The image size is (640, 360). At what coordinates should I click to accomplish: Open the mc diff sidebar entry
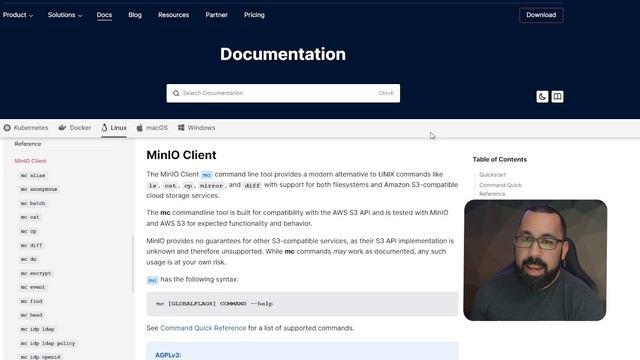(31, 245)
